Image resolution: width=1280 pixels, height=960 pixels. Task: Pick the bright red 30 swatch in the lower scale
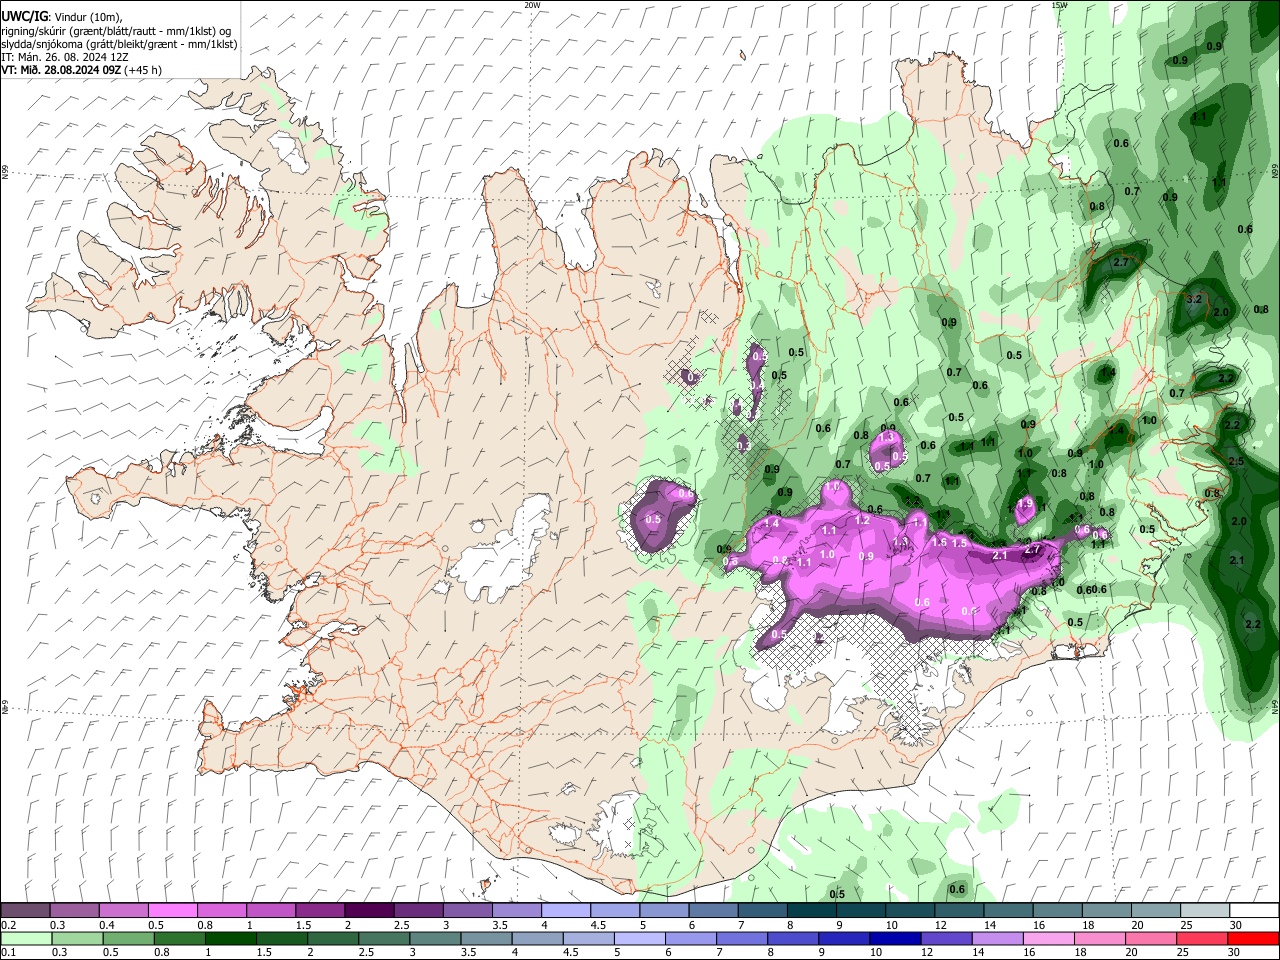tap(1253, 938)
